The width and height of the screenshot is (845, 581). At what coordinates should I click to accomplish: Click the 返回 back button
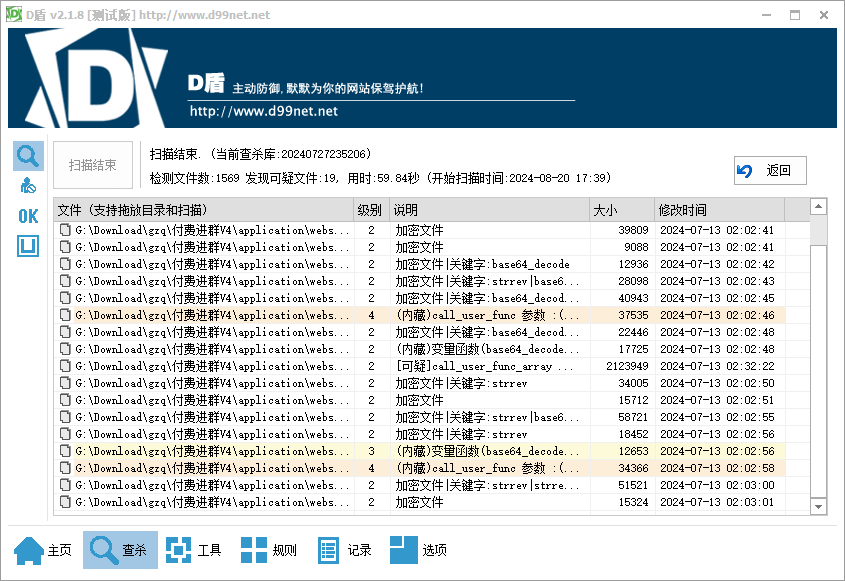[x=770, y=171]
